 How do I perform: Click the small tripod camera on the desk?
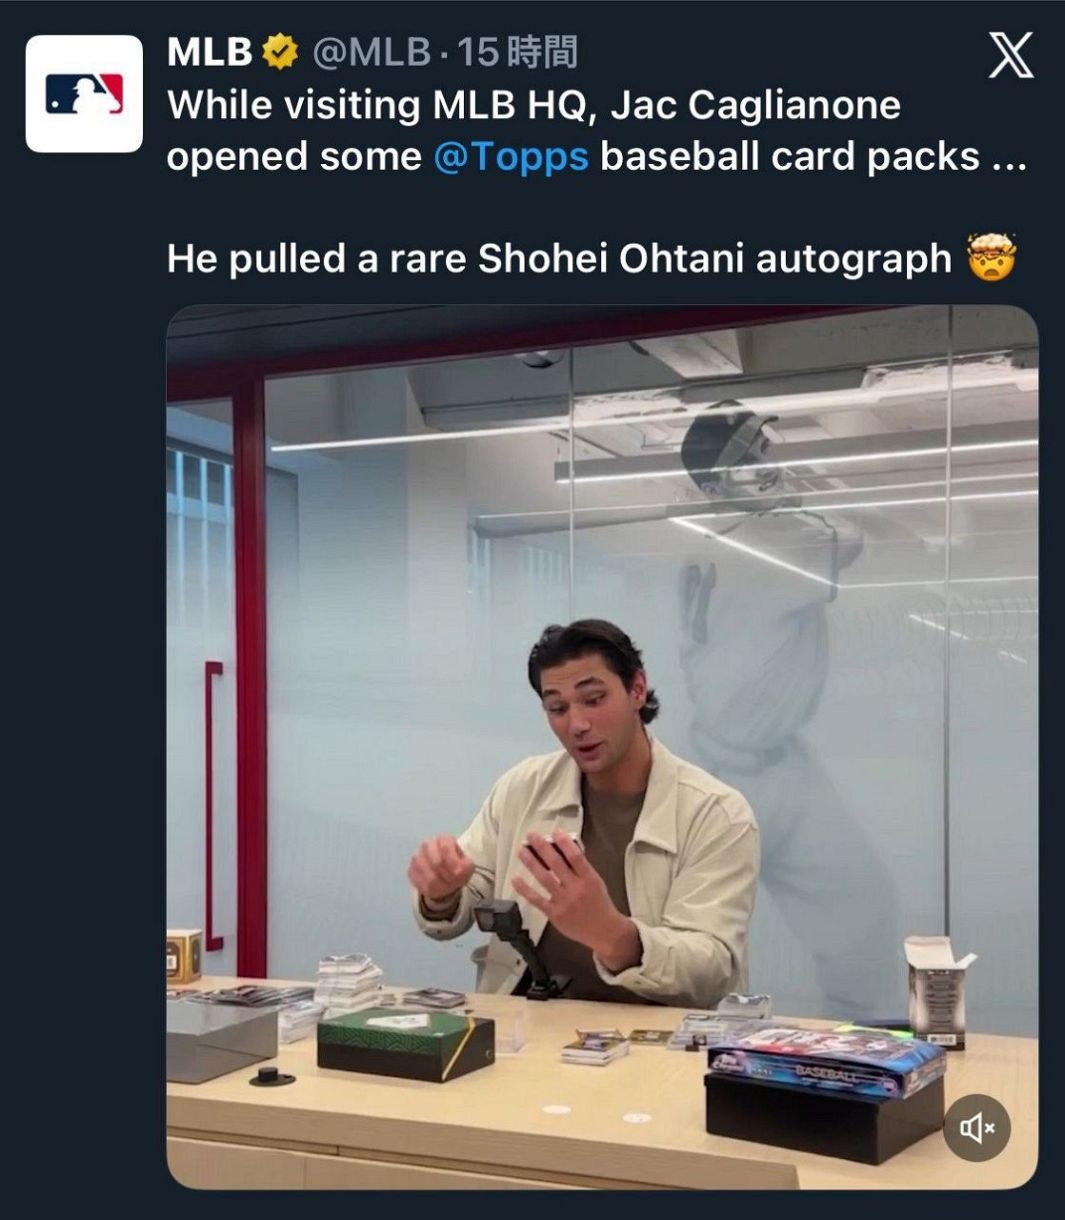(x=513, y=945)
